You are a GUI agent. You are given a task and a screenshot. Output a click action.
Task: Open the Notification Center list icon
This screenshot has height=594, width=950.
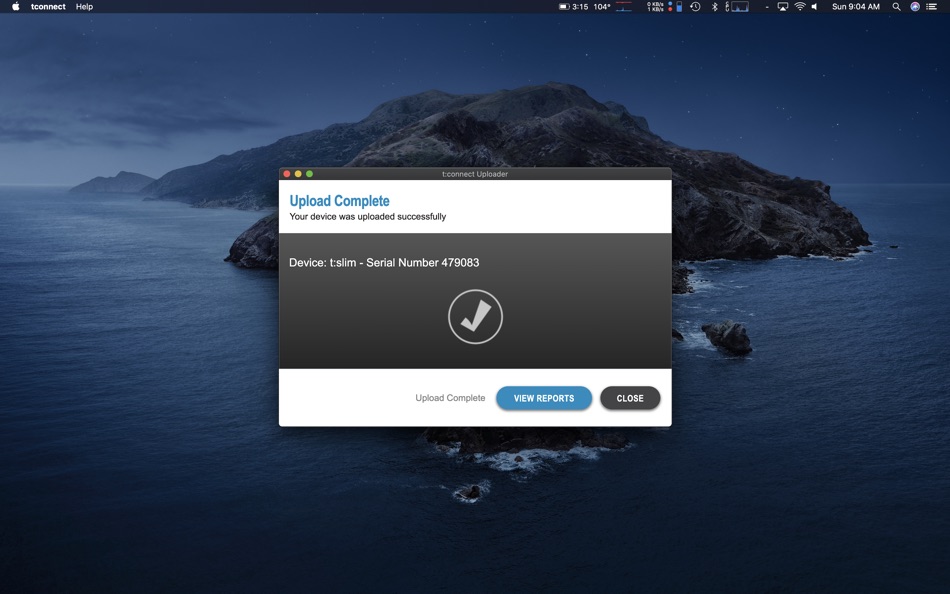[x=932, y=7]
